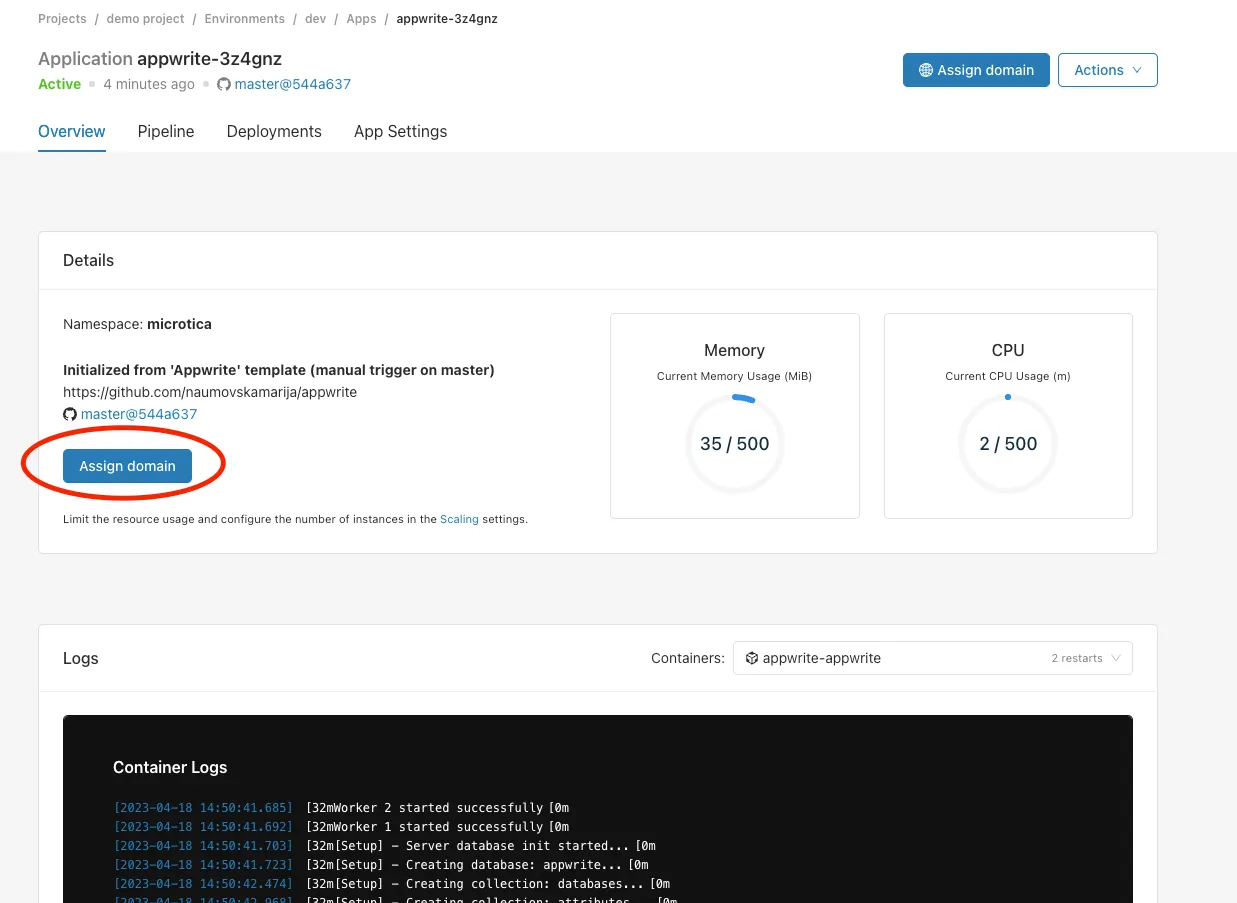Go to the Deployments tab

tap(274, 131)
